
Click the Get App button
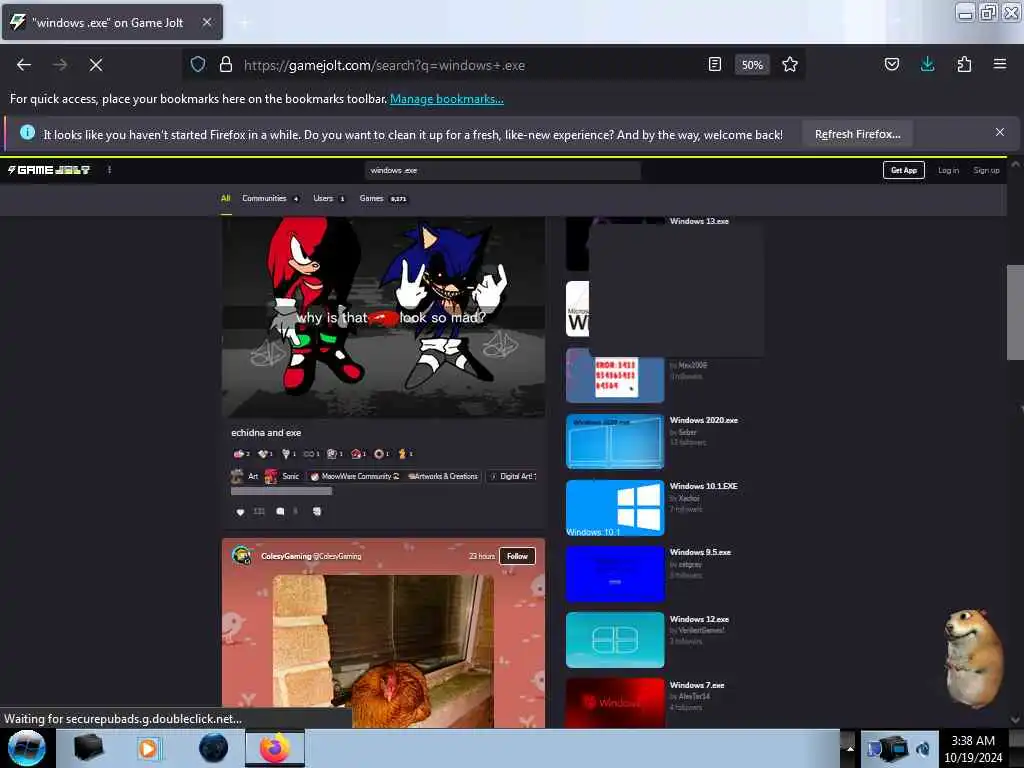(904, 170)
